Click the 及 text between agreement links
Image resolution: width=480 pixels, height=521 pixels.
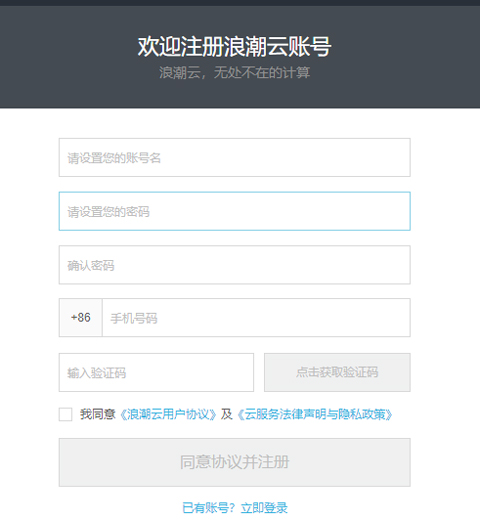(x=227, y=414)
